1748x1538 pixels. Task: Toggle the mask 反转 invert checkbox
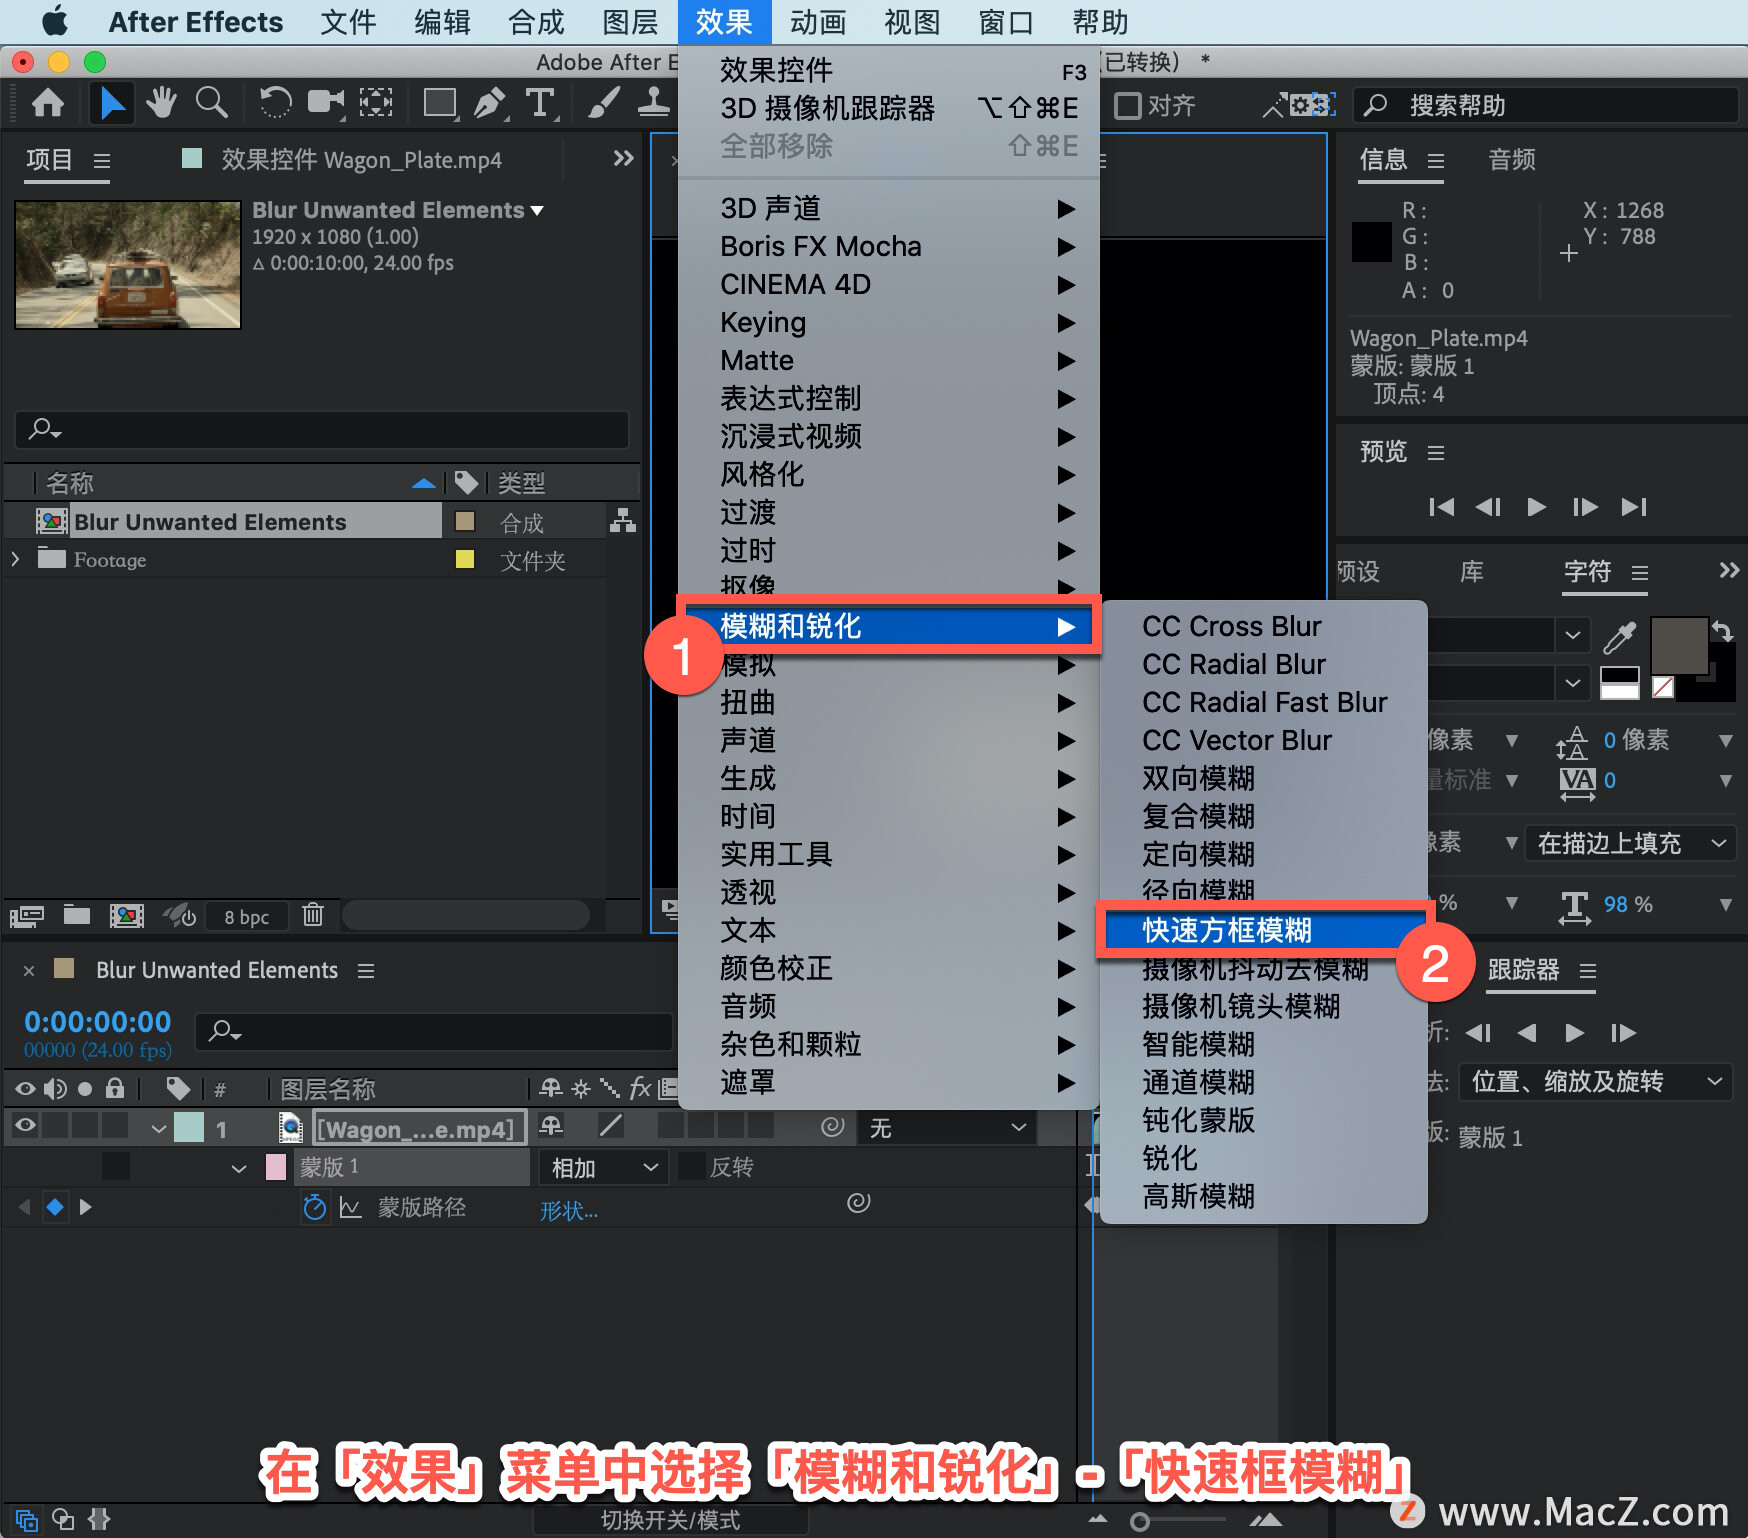(x=691, y=1167)
